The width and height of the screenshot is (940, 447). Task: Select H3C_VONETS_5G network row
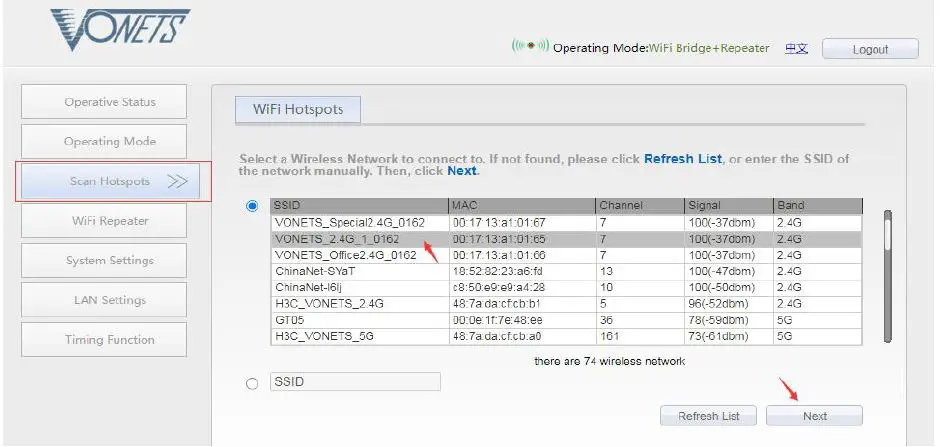(566, 337)
